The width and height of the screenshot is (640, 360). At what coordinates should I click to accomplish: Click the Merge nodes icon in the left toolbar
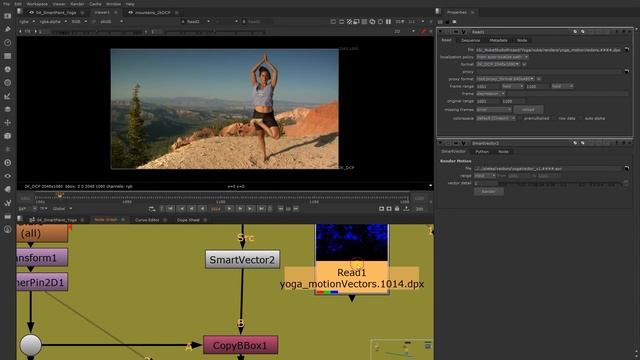point(7,109)
